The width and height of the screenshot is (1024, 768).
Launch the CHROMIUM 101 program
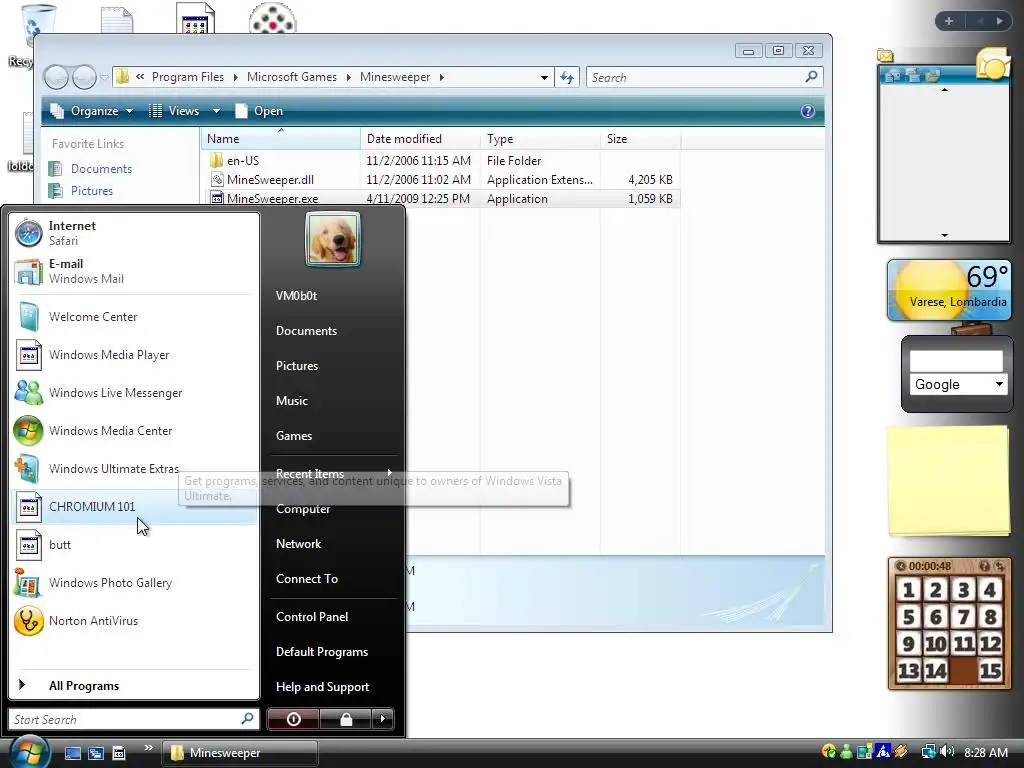[x=134, y=507]
